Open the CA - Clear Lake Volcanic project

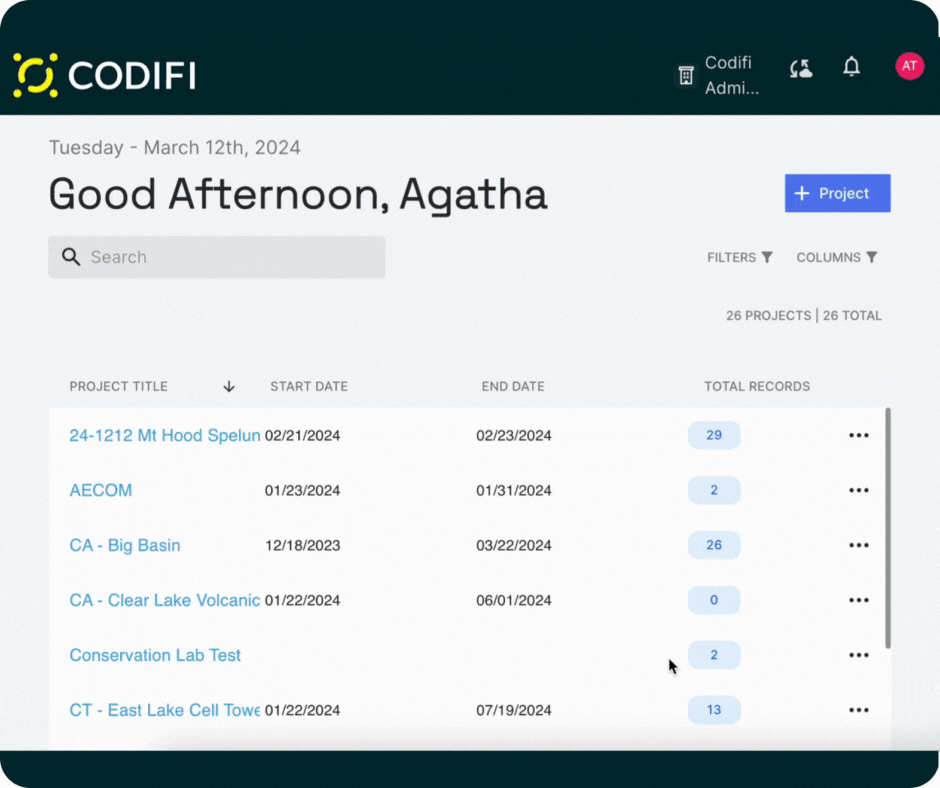click(165, 600)
